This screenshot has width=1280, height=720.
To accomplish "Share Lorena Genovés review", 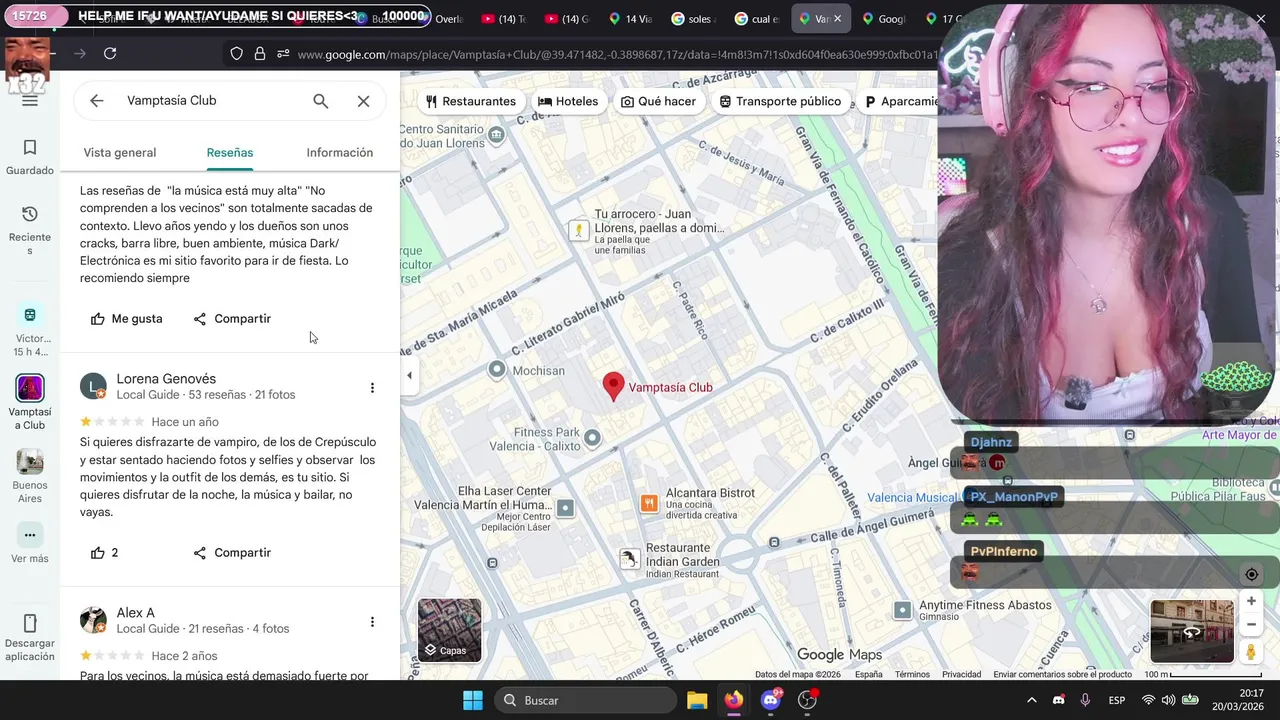I will (x=232, y=553).
